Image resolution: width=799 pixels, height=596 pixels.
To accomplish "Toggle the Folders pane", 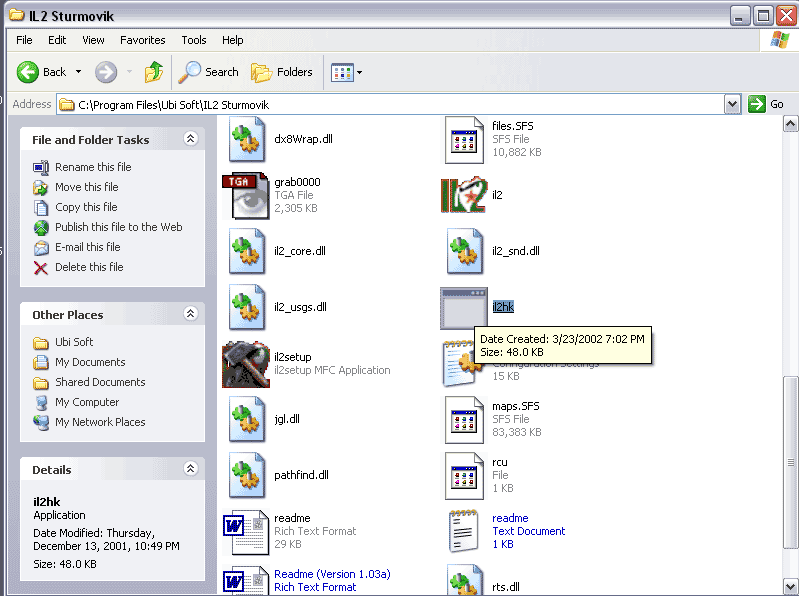I will click(x=282, y=72).
